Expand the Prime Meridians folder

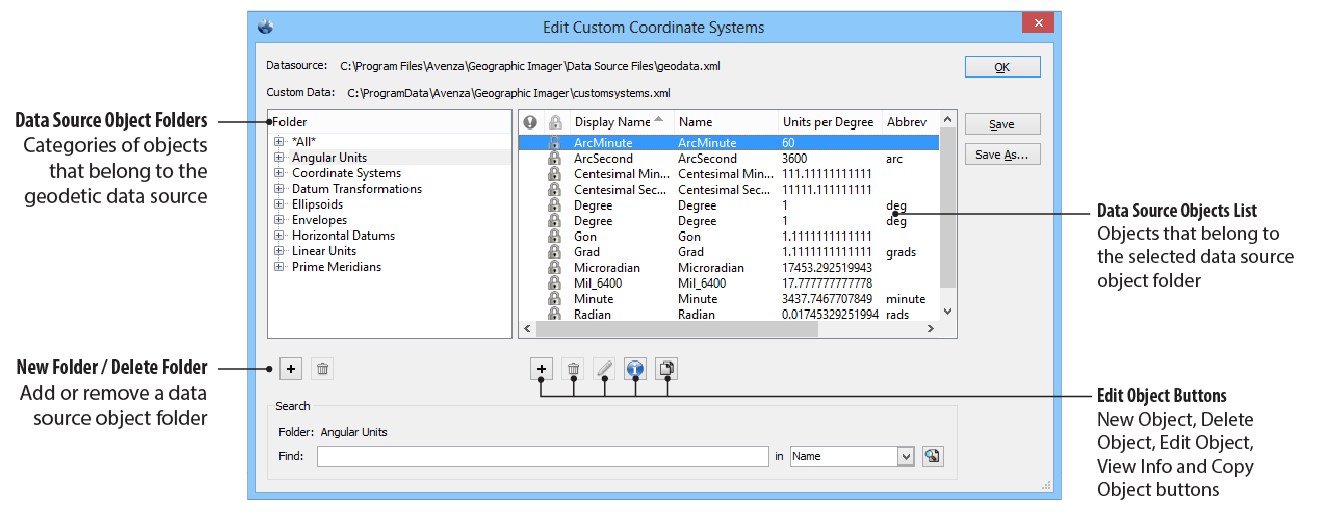point(279,267)
